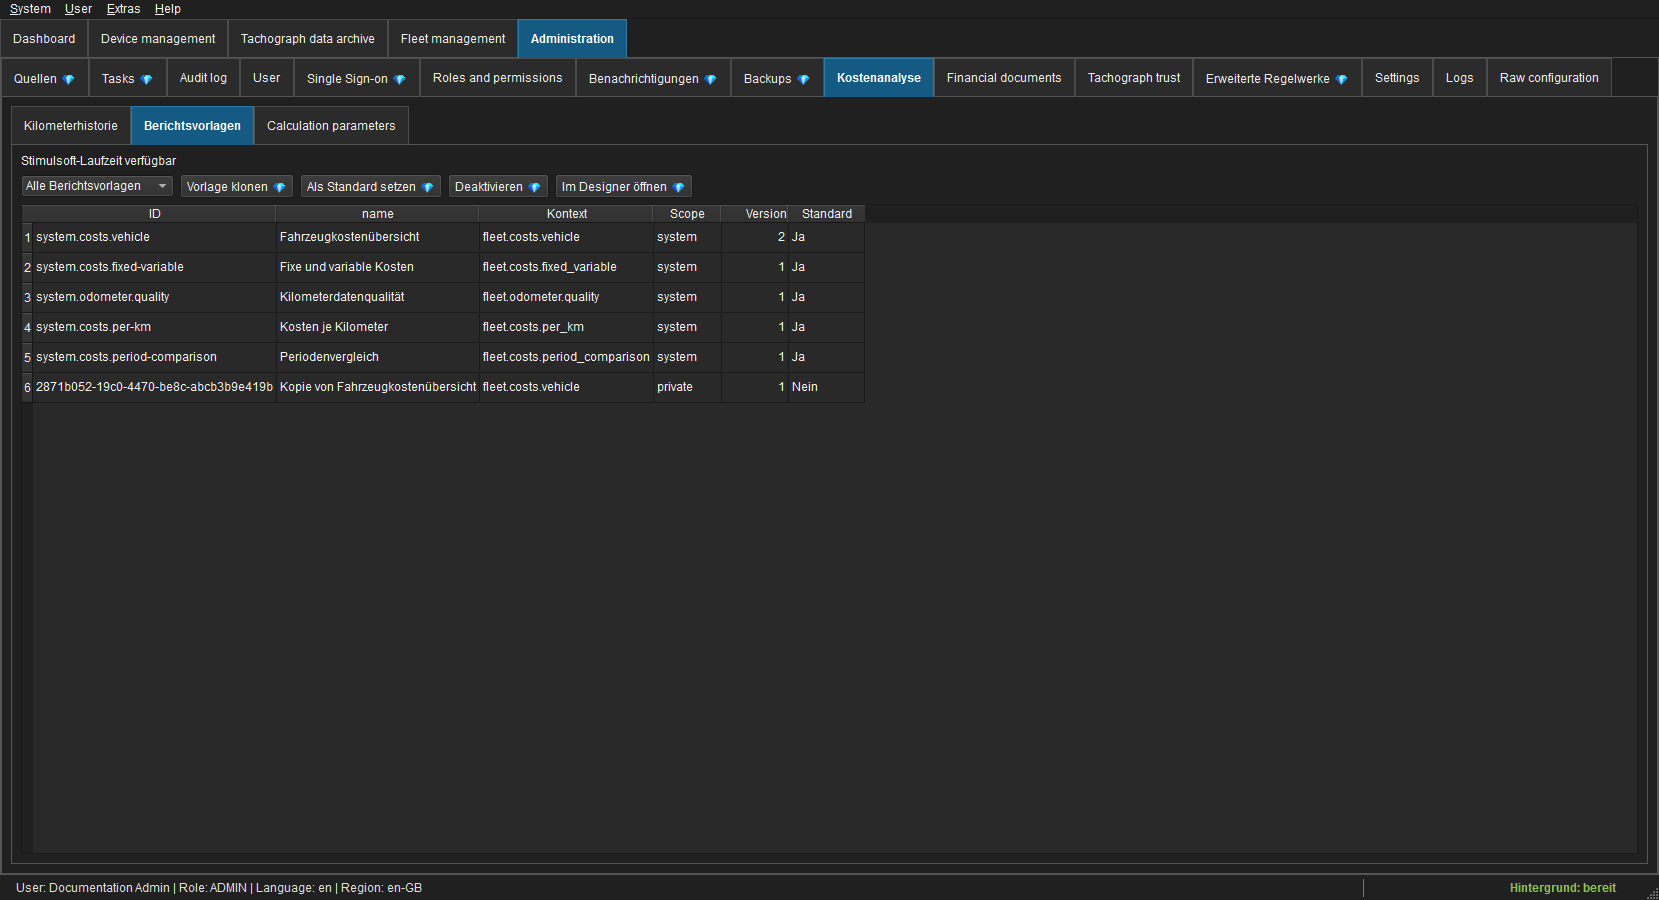Screen dimensions: 1659x900
Task: Select the Berichtsvorlagen sub-tab
Action: [192, 126]
